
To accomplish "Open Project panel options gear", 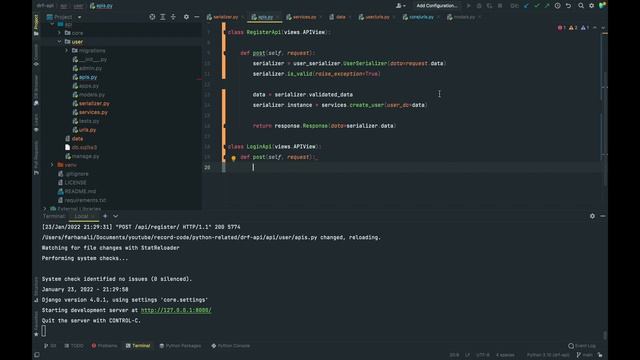I will pyautogui.click(x=186, y=17).
